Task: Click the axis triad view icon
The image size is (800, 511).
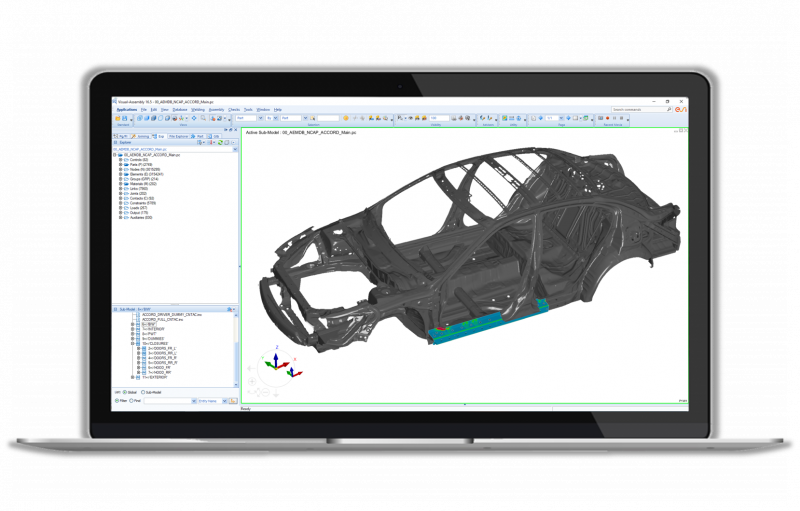Action: tap(181, 118)
